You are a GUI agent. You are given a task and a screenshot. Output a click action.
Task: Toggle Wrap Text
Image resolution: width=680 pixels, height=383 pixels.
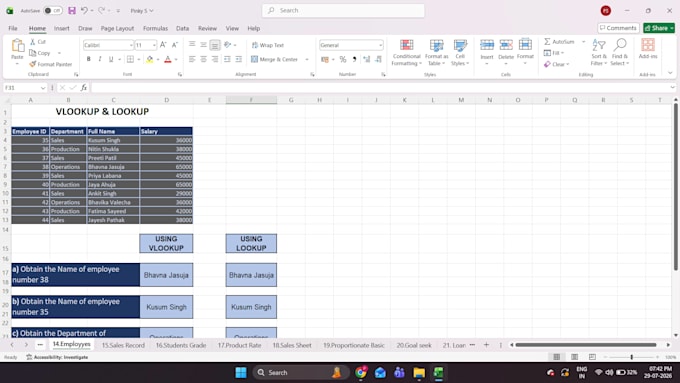268,45
